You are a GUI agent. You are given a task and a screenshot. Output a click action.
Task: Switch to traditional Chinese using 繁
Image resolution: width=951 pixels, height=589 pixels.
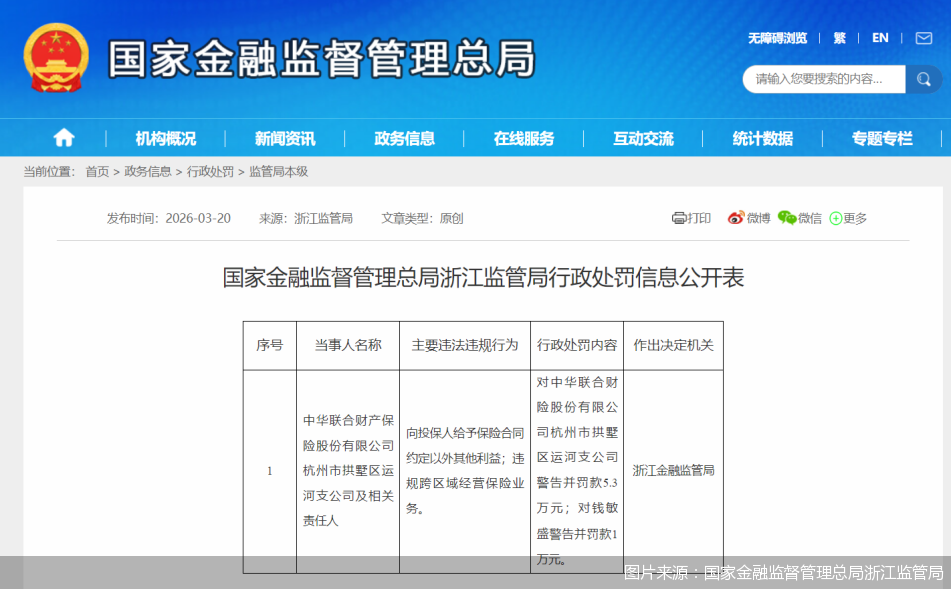point(839,38)
